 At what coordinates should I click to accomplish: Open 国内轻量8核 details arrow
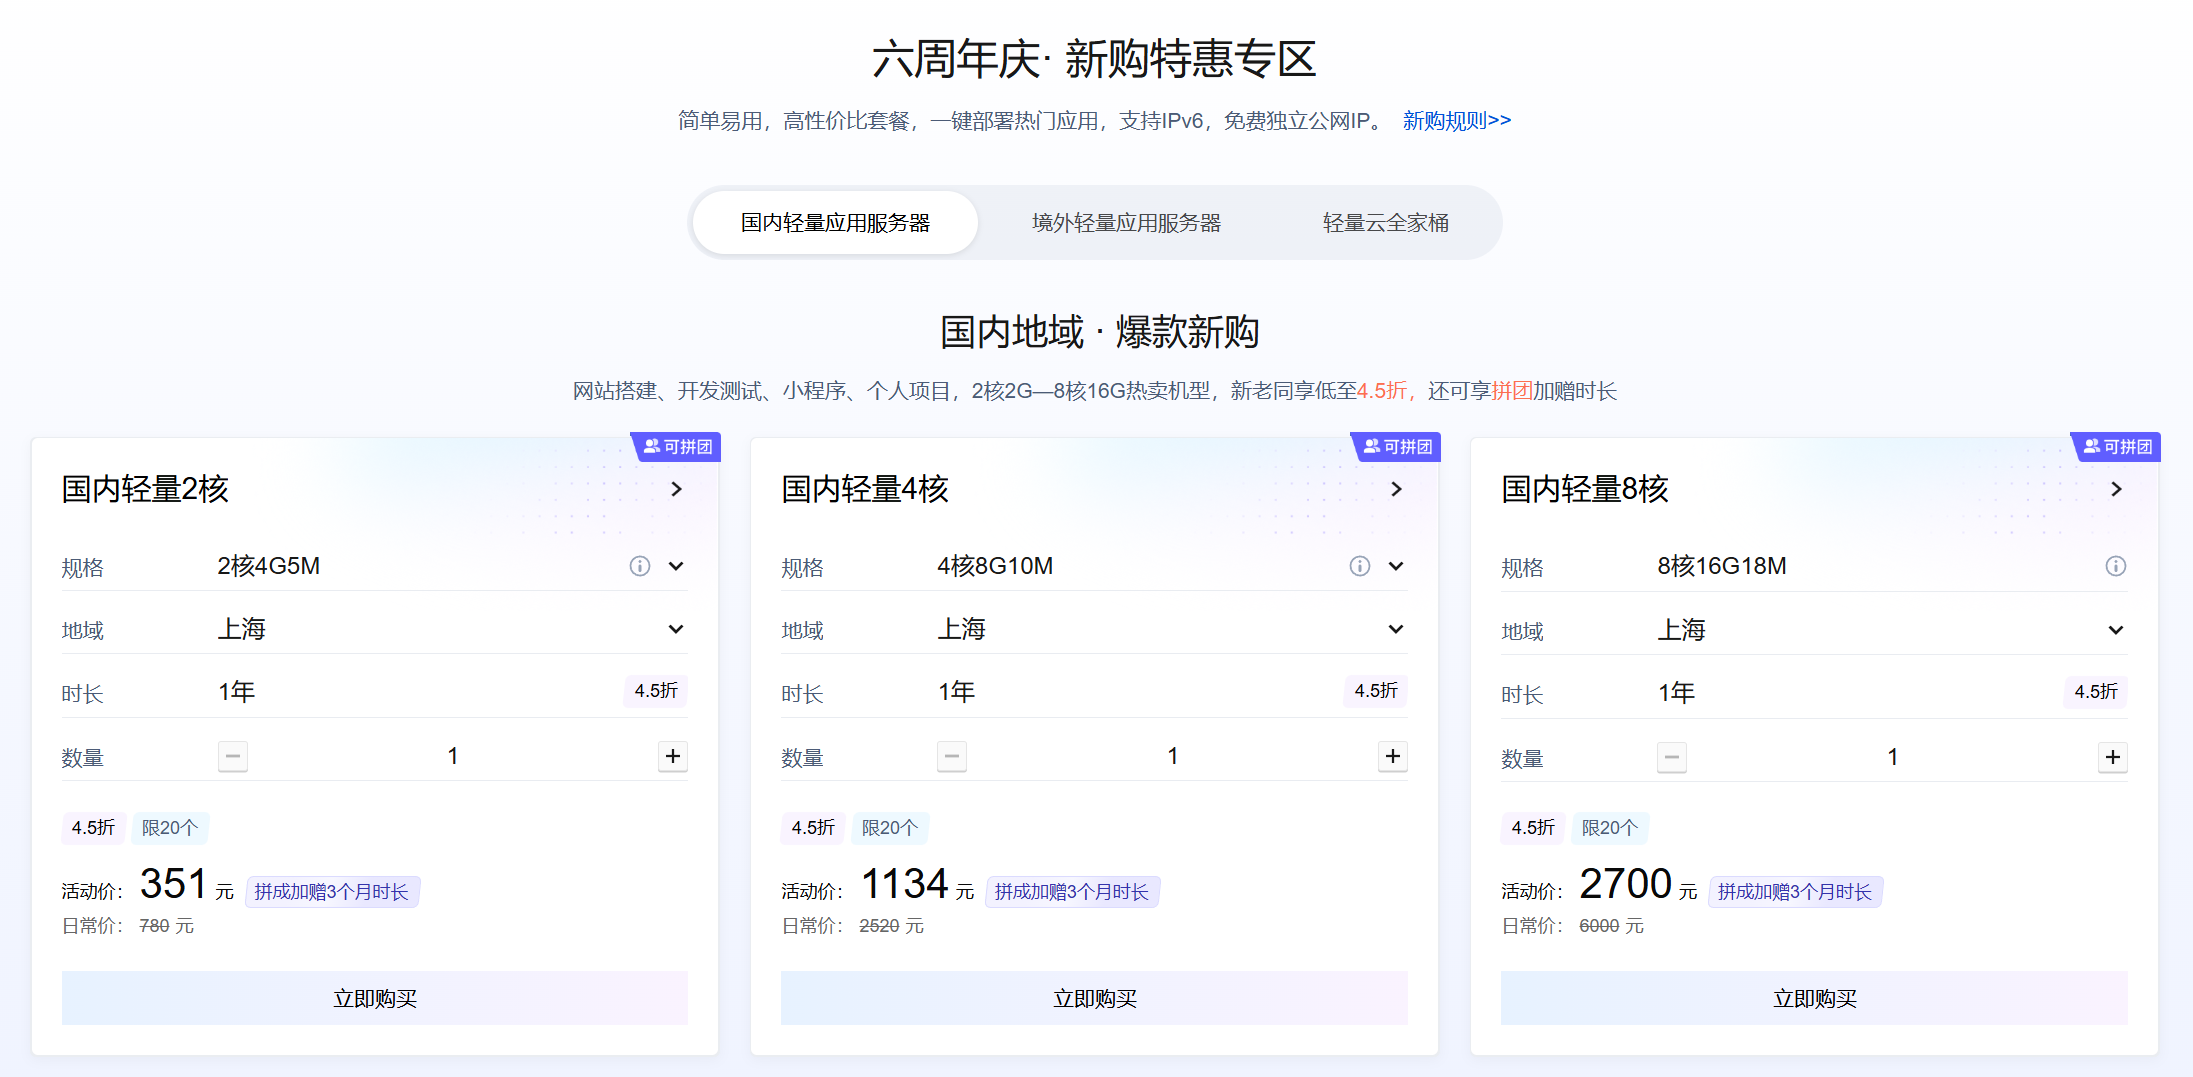(x=2117, y=489)
